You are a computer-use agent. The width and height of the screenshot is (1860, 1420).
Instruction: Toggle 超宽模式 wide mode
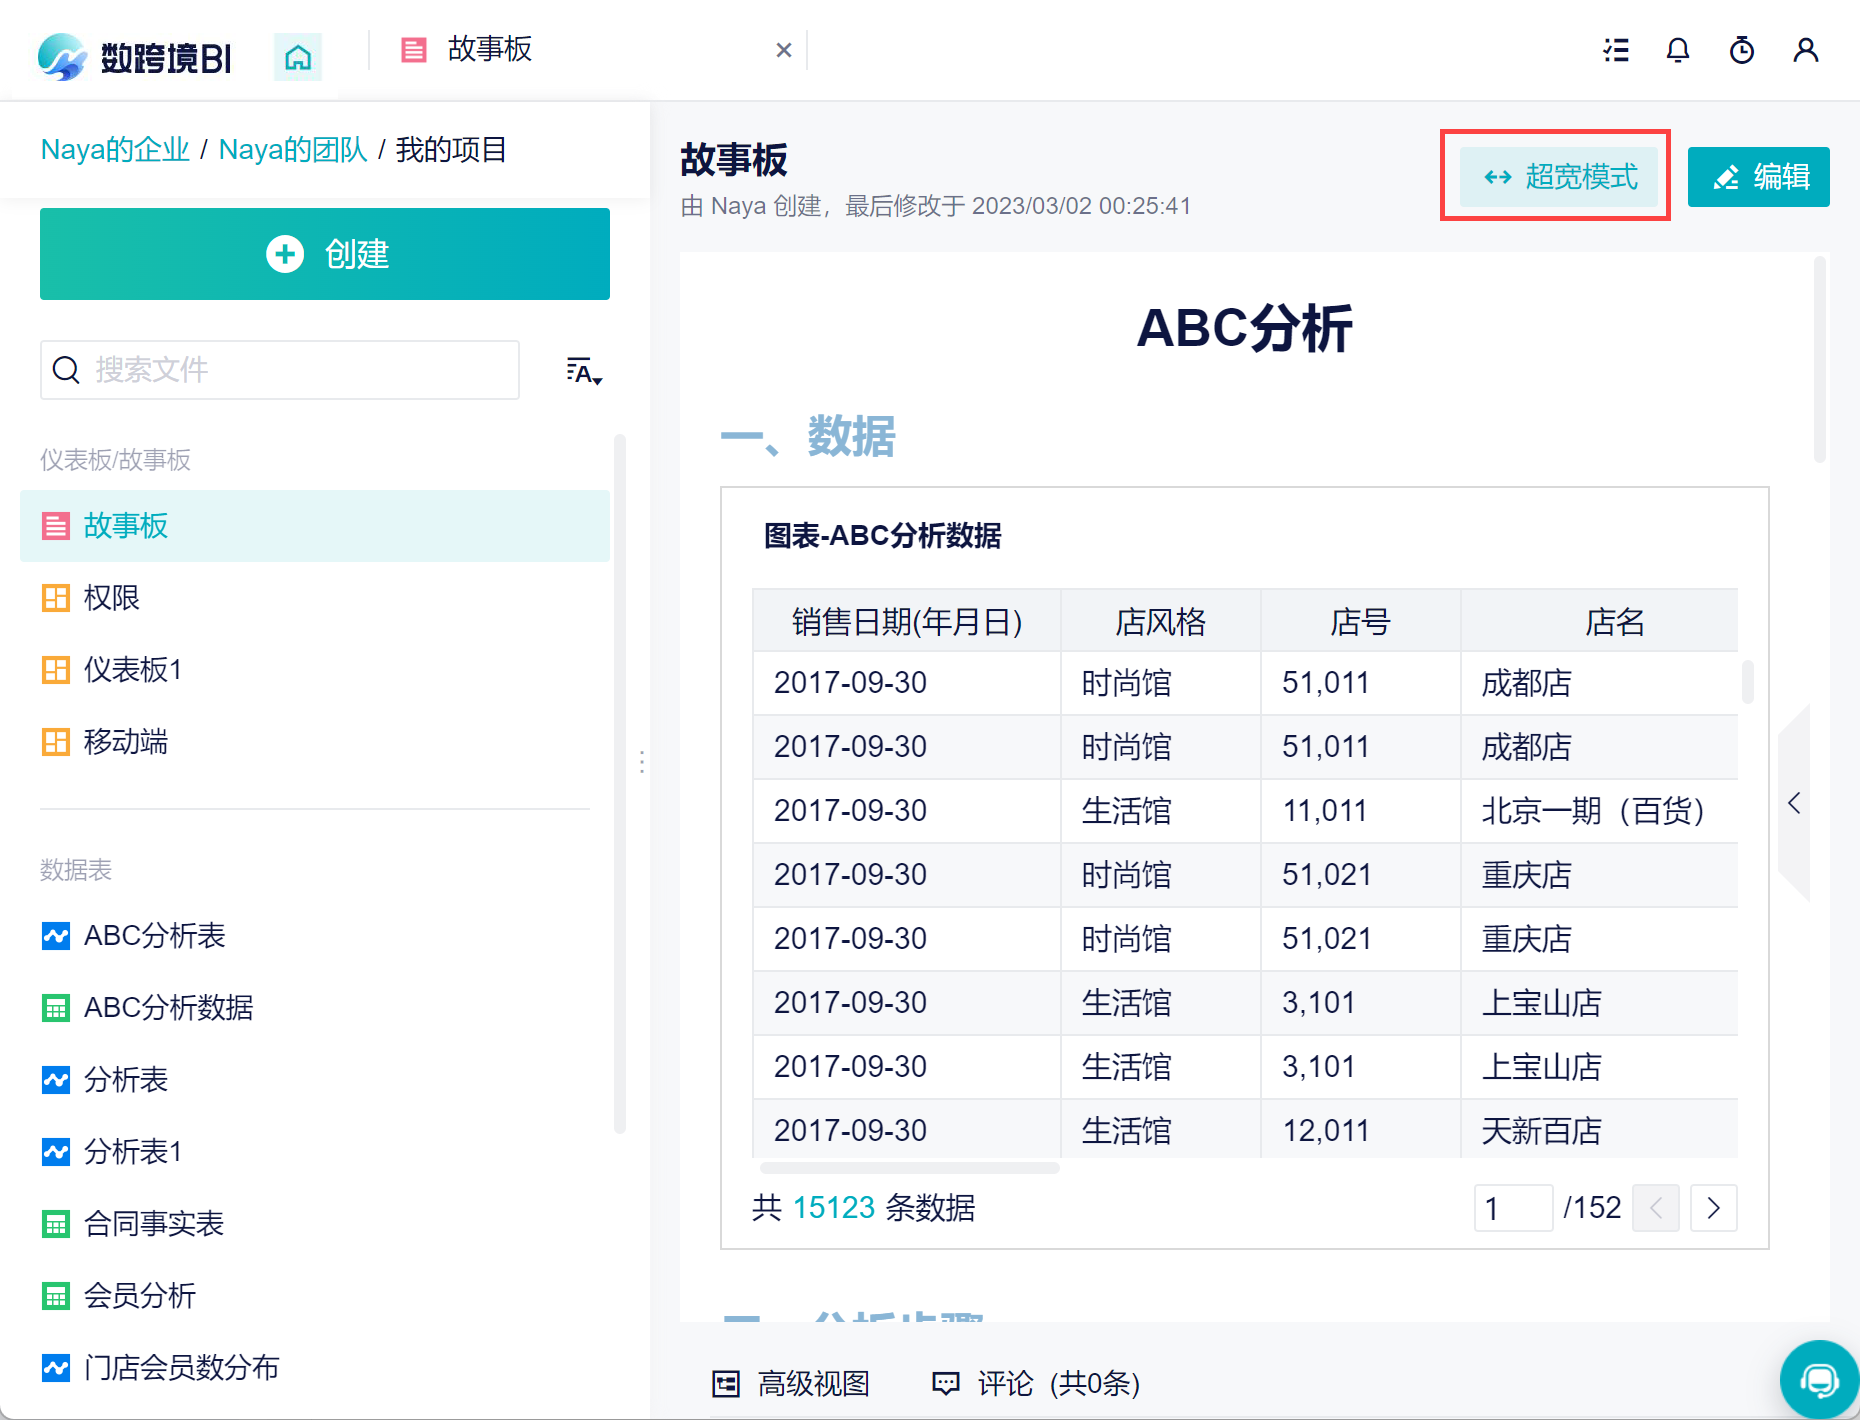1558,177
